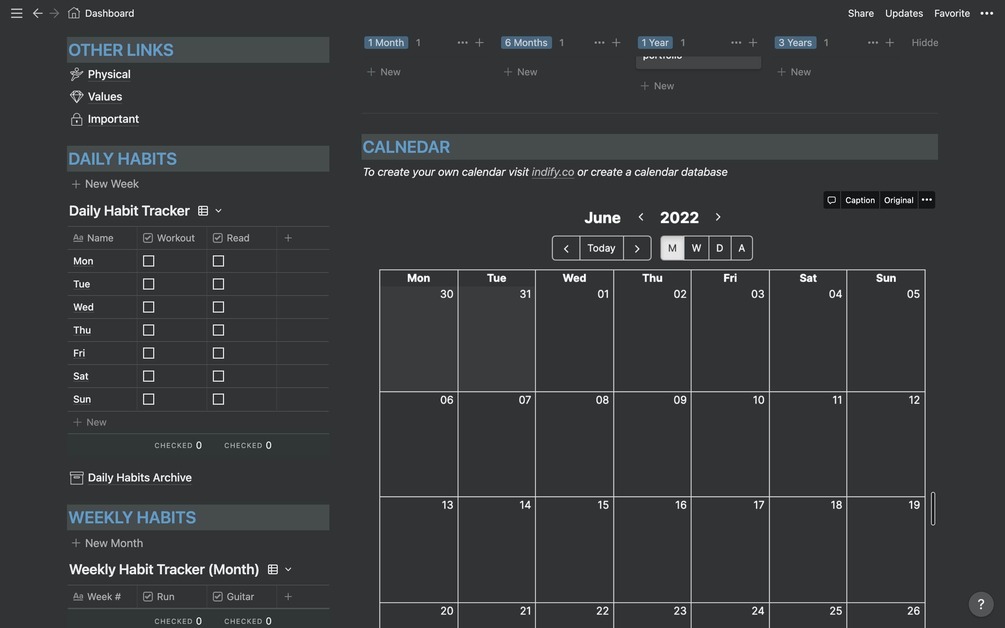Switch calendar to day view D
The height and width of the screenshot is (628, 1005).
click(x=719, y=249)
